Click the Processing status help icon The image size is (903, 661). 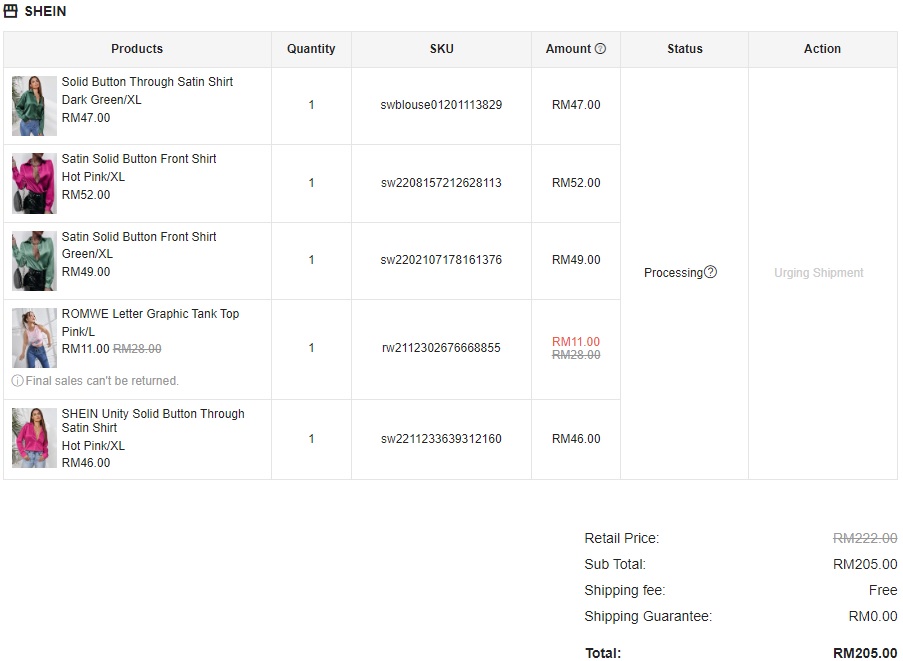click(x=710, y=272)
